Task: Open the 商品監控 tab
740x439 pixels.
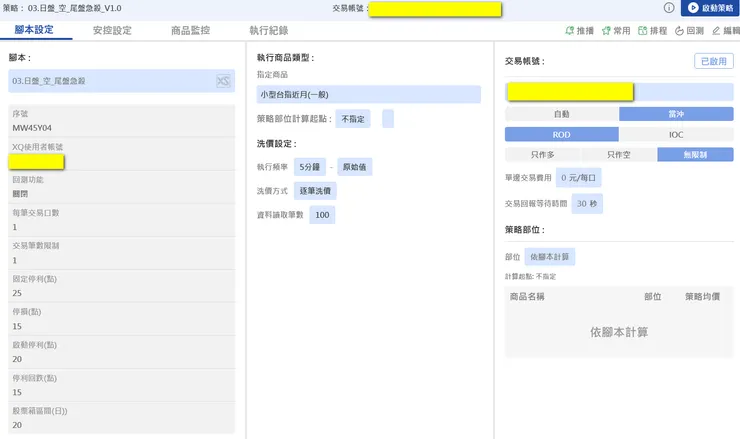Action: coord(190,30)
